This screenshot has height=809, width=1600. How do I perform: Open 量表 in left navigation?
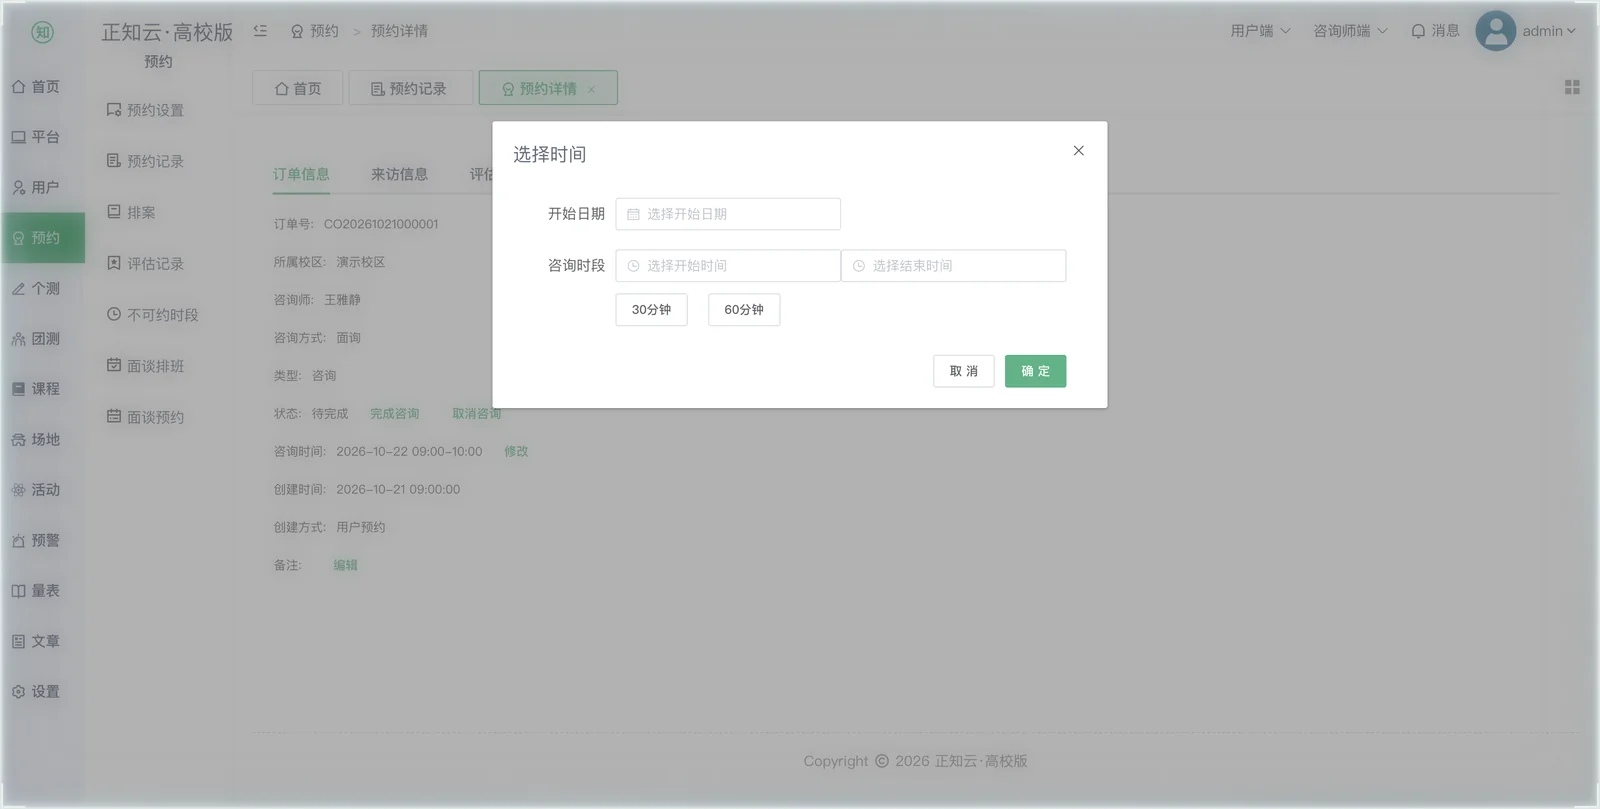click(36, 591)
